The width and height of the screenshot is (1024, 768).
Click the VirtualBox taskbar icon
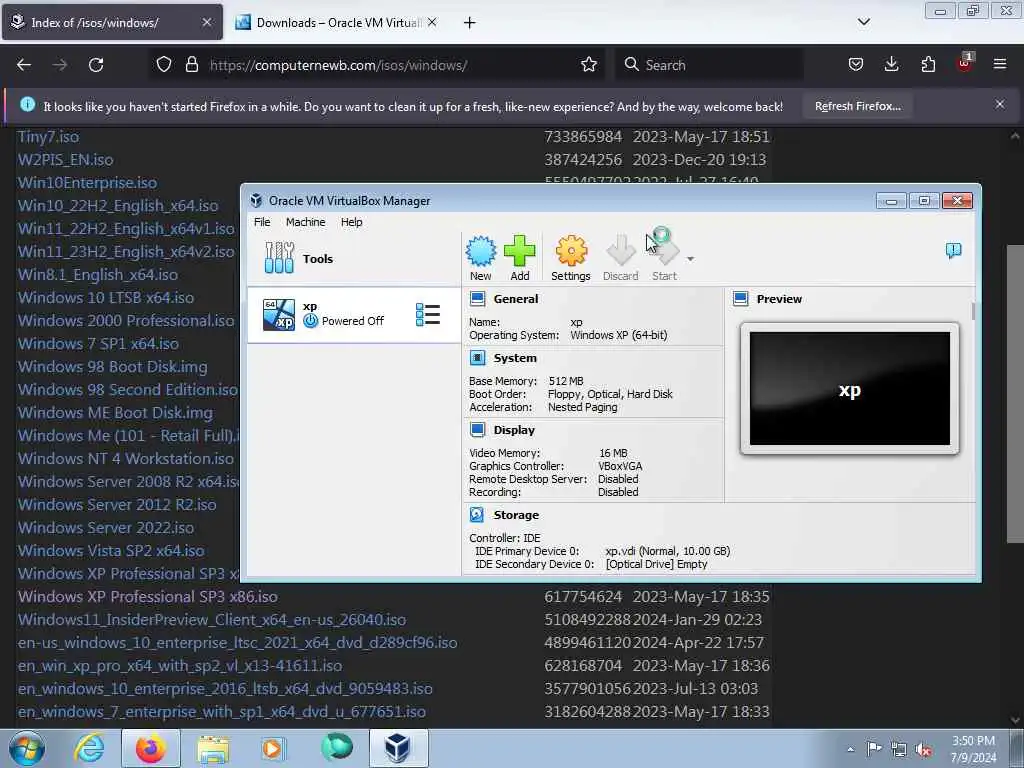point(398,748)
